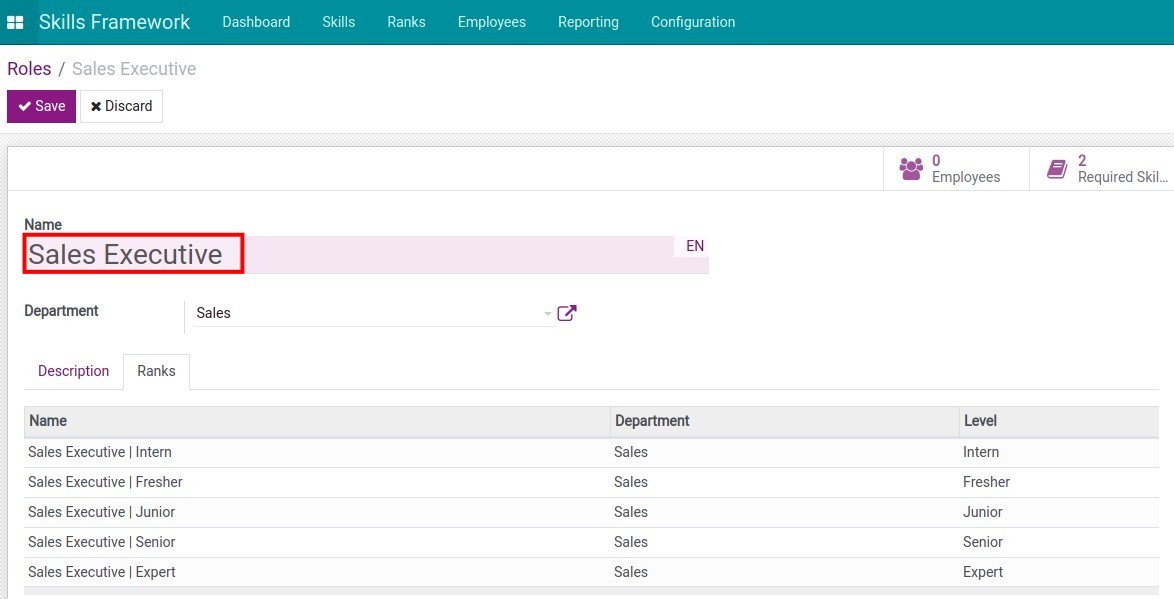Image resolution: width=1174 pixels, height=599 pixels.
Task: Expand the Configuration menu
Action: click(692, 21)
